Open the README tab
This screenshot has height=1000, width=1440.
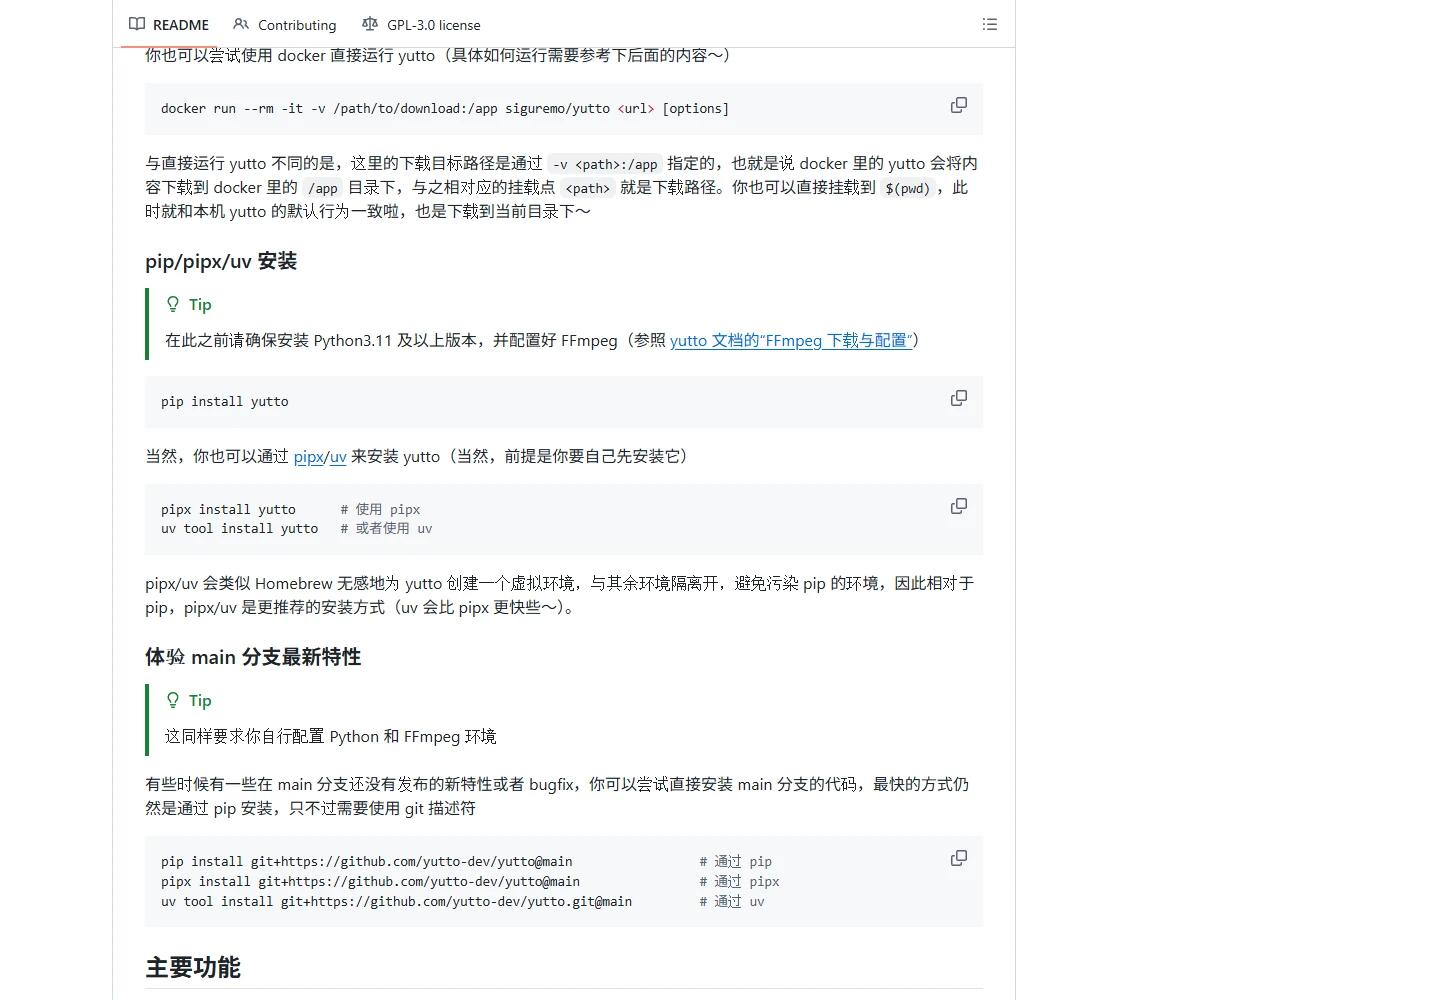[x=169, y=25]
